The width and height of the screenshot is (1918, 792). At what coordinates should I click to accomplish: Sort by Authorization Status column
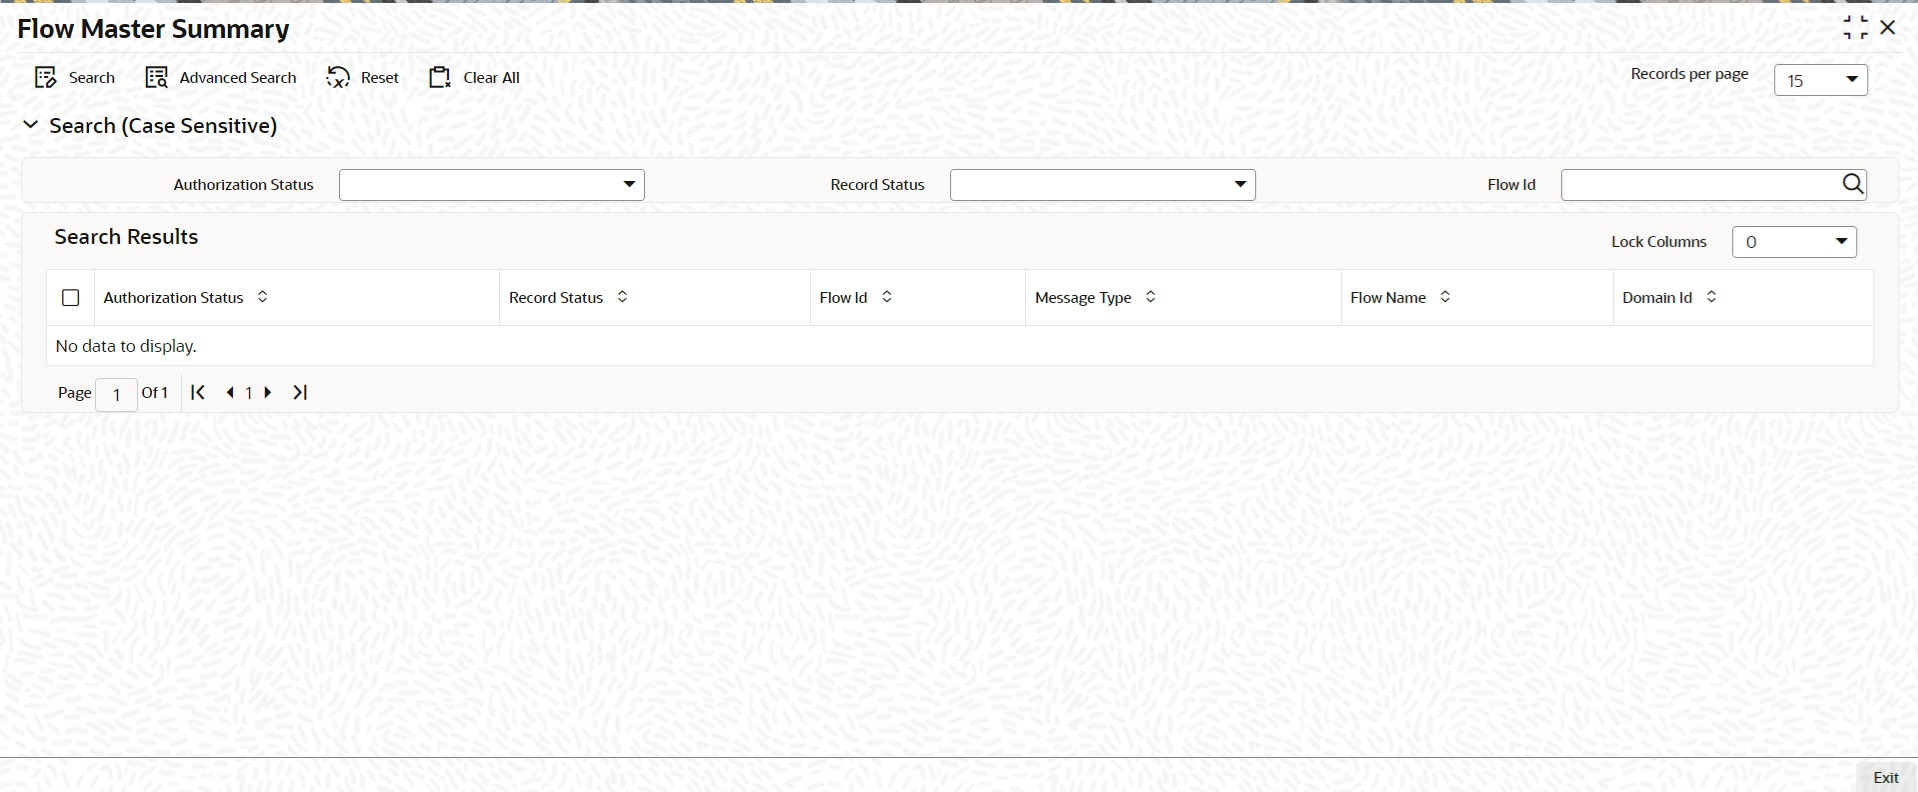coord(263,297)
